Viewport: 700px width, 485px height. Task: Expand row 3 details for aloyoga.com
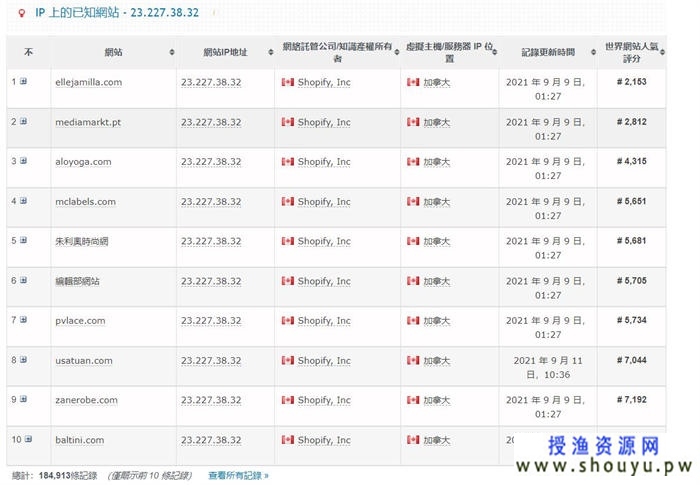coord(23,161)
